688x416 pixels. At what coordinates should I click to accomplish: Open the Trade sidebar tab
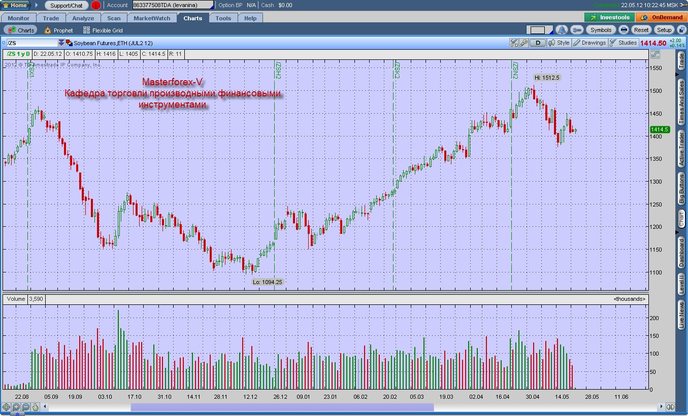pos(681,62)
